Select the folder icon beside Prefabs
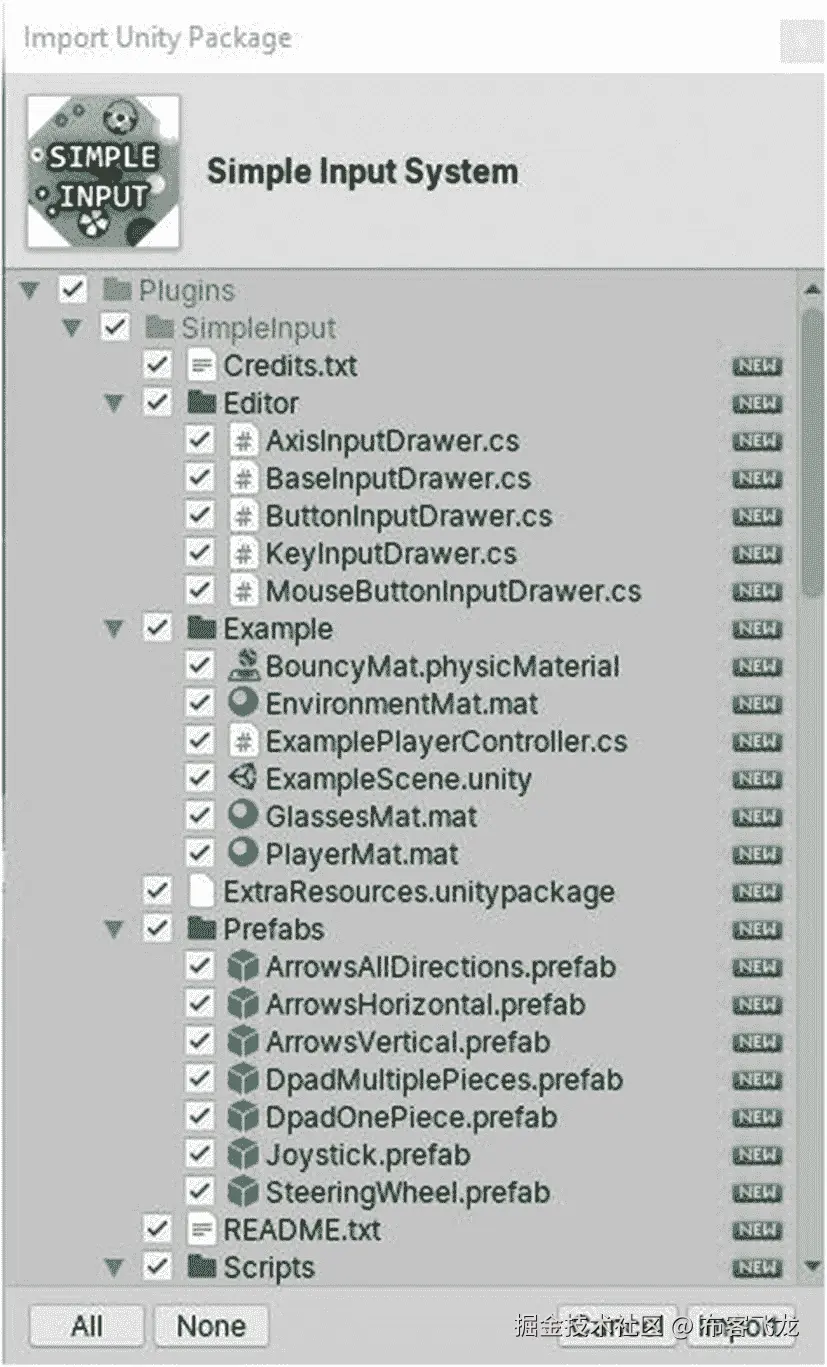Screen dimensions: 827x1367 (204, 929)
